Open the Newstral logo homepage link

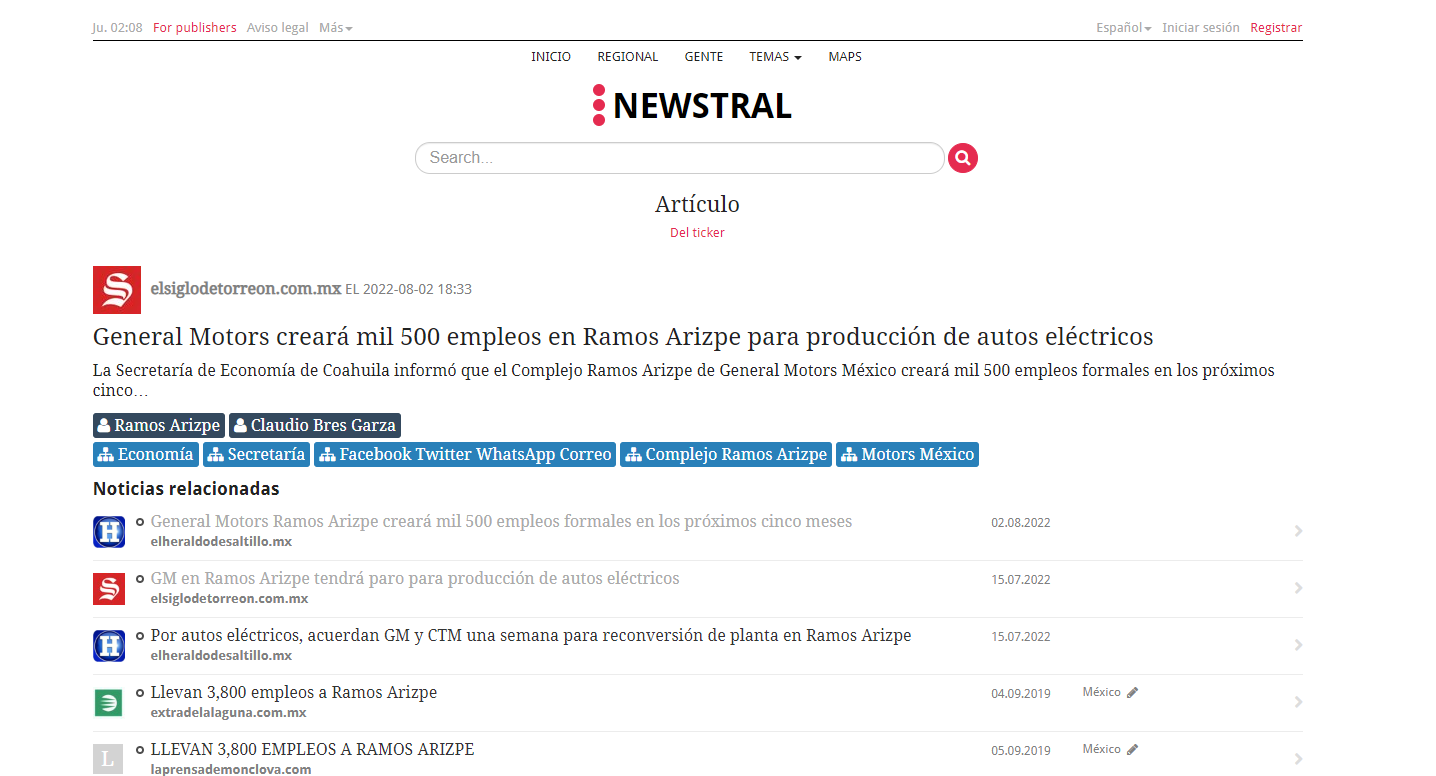[x=692, y=105]
